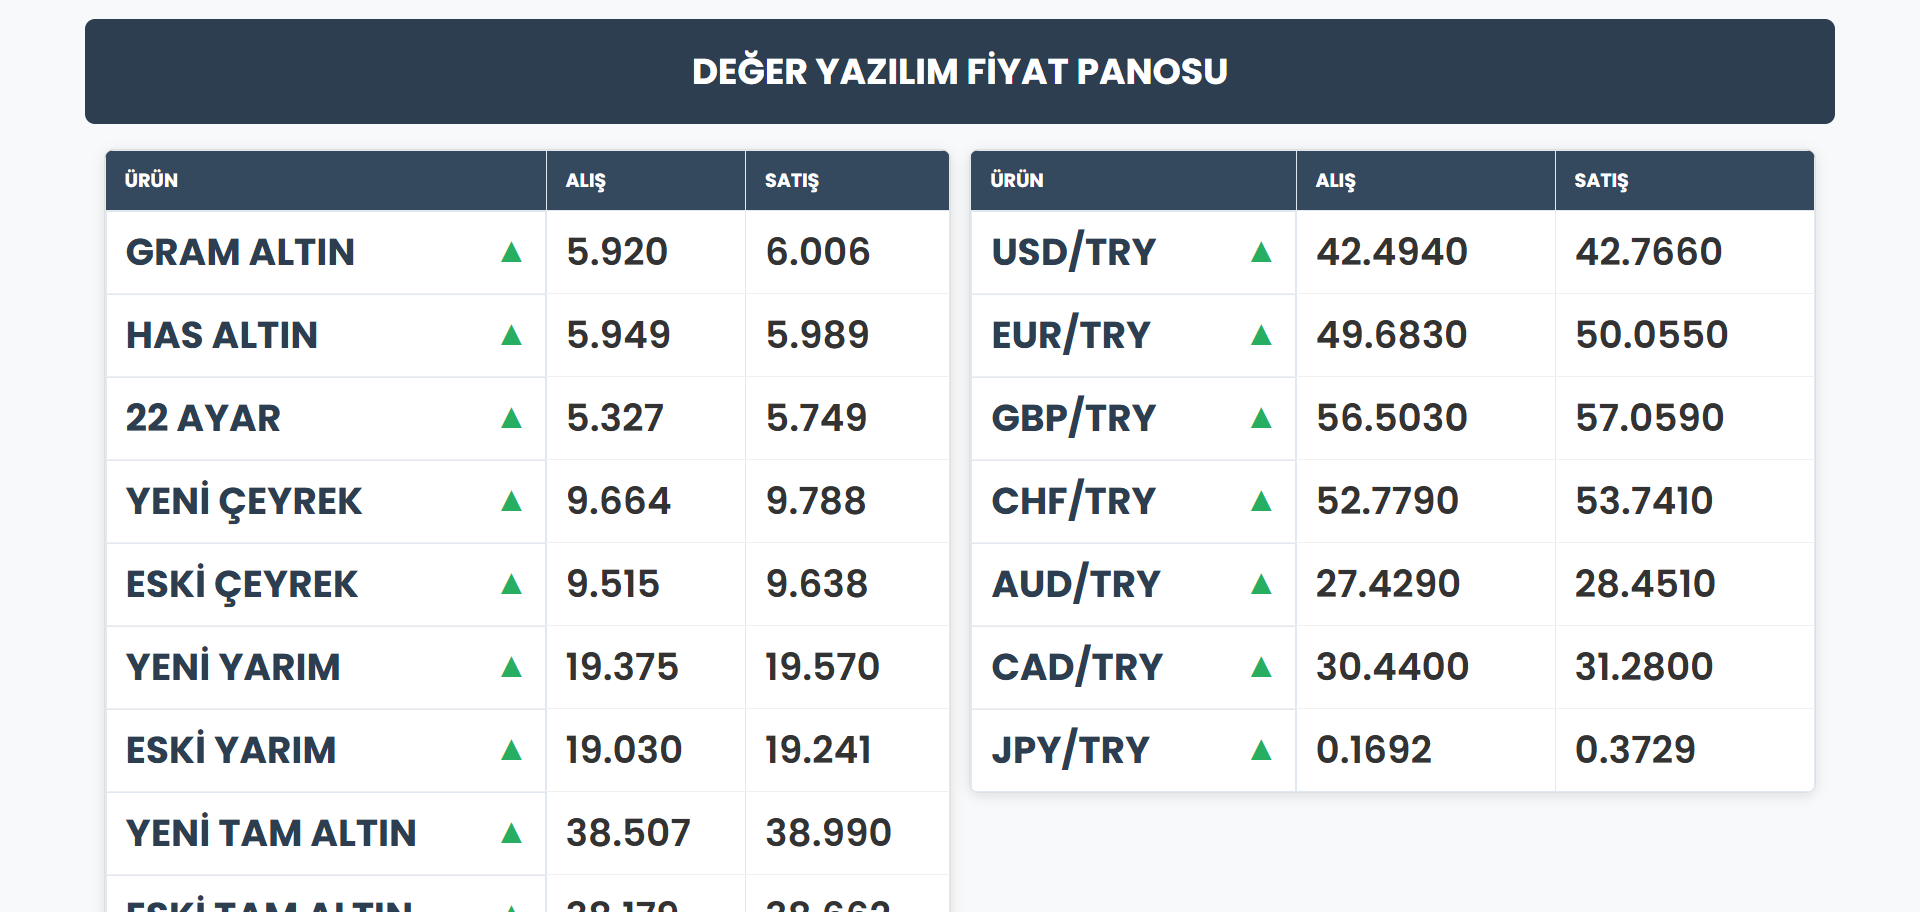
Task: Select the YENİ TAM ALTIN product name
Action: (x=271, y=833)
